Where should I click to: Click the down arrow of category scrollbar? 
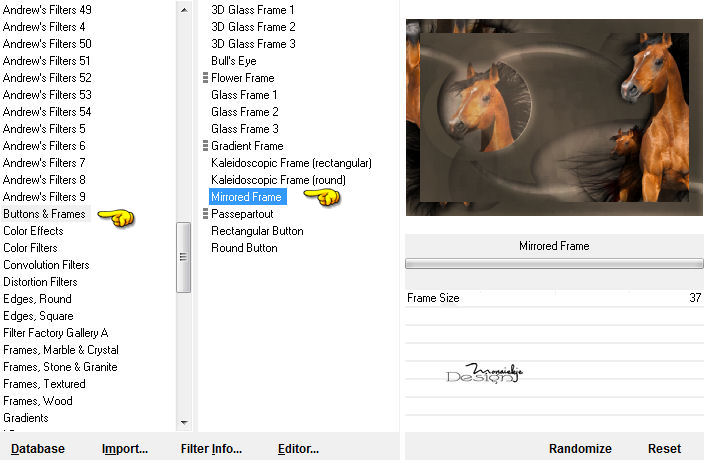click(x=184, y=422)
